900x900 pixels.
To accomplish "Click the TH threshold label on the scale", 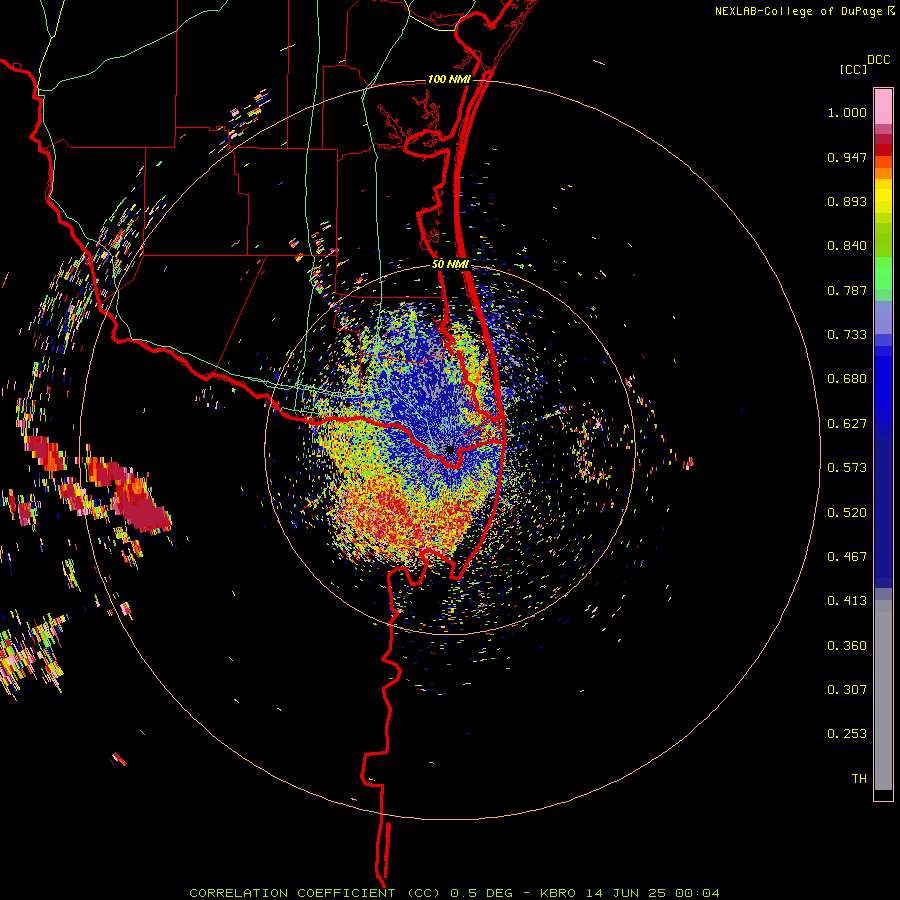I will 859,779.
